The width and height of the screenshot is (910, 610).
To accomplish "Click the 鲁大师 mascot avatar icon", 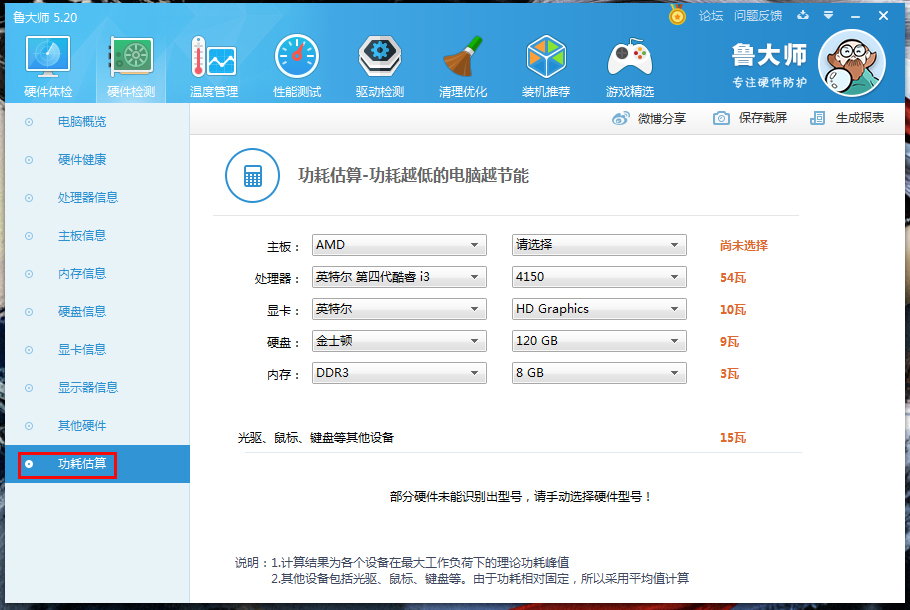I will coord(851,62).
